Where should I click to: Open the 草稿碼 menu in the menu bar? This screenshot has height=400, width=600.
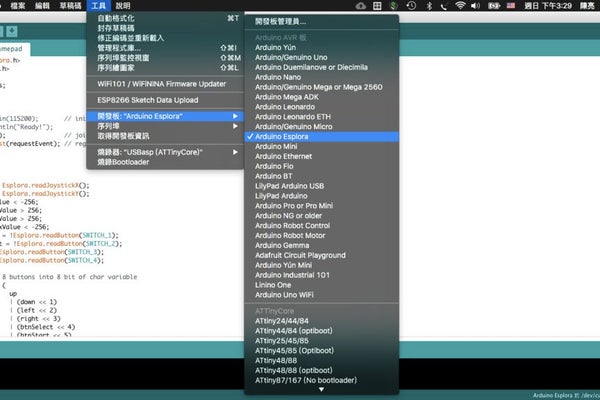tap(70, 5)
